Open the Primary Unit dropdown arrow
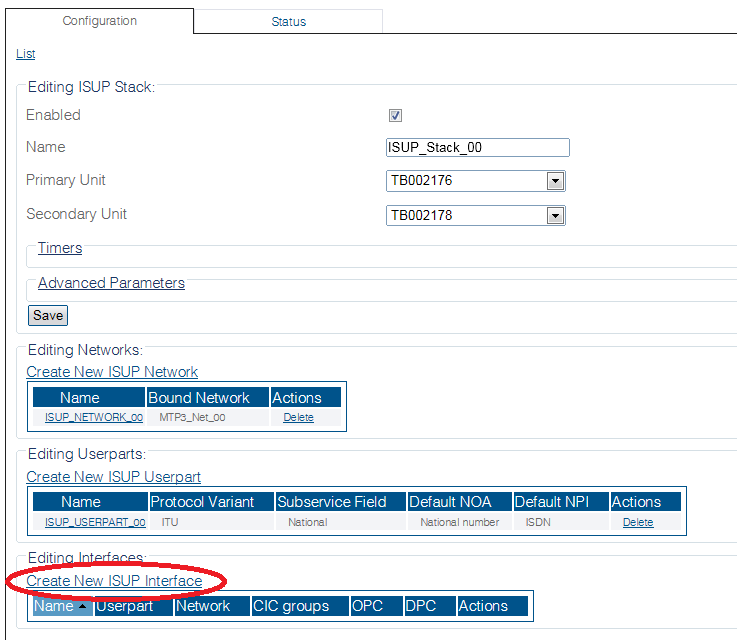This screenshot has height=640, width=737. [x=555, y=181]
